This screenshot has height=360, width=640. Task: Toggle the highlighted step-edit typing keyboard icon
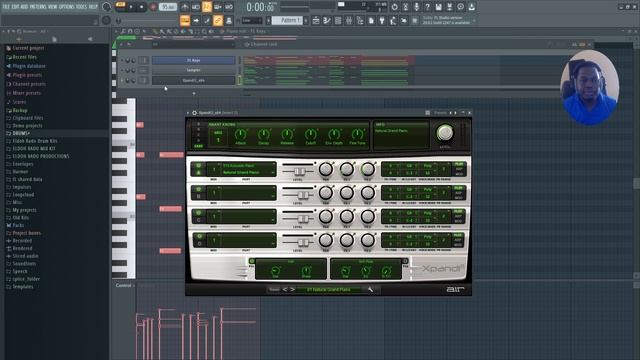[185, 20]
